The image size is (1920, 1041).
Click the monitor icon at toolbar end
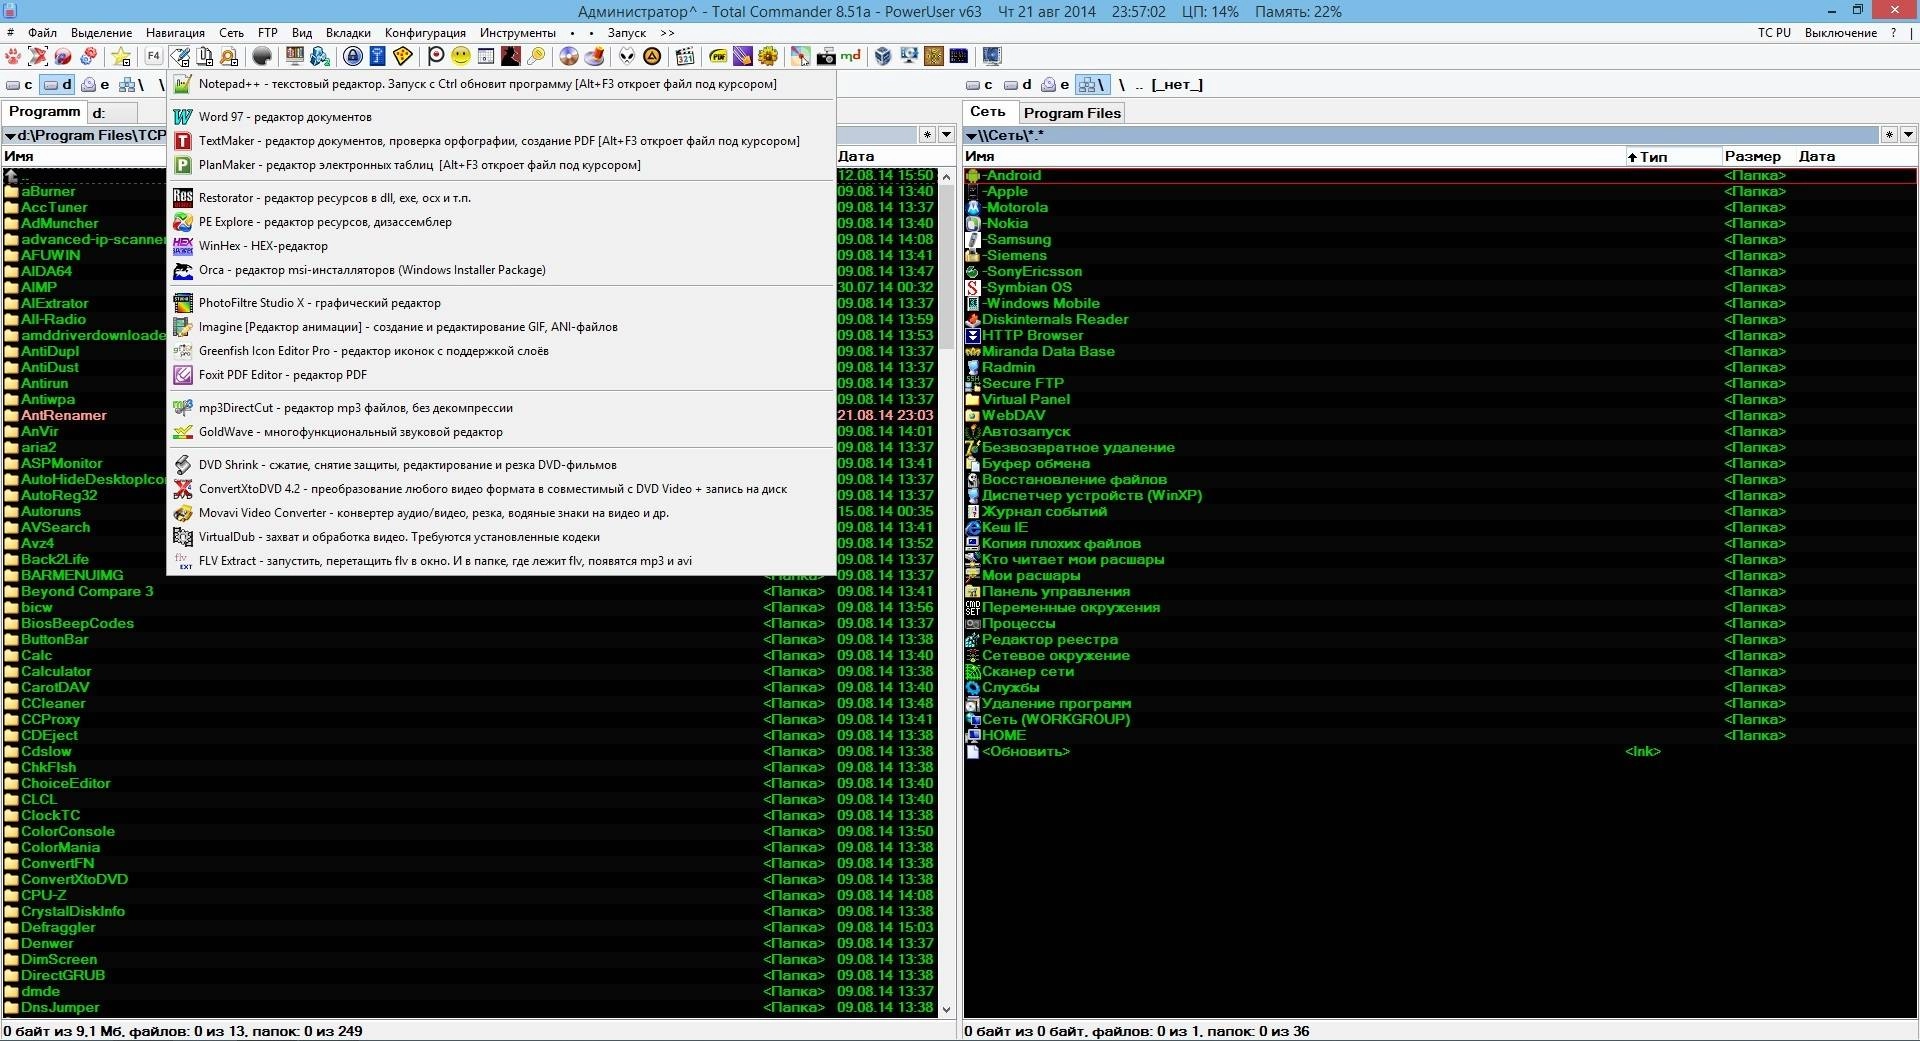[x=992, y=56]
